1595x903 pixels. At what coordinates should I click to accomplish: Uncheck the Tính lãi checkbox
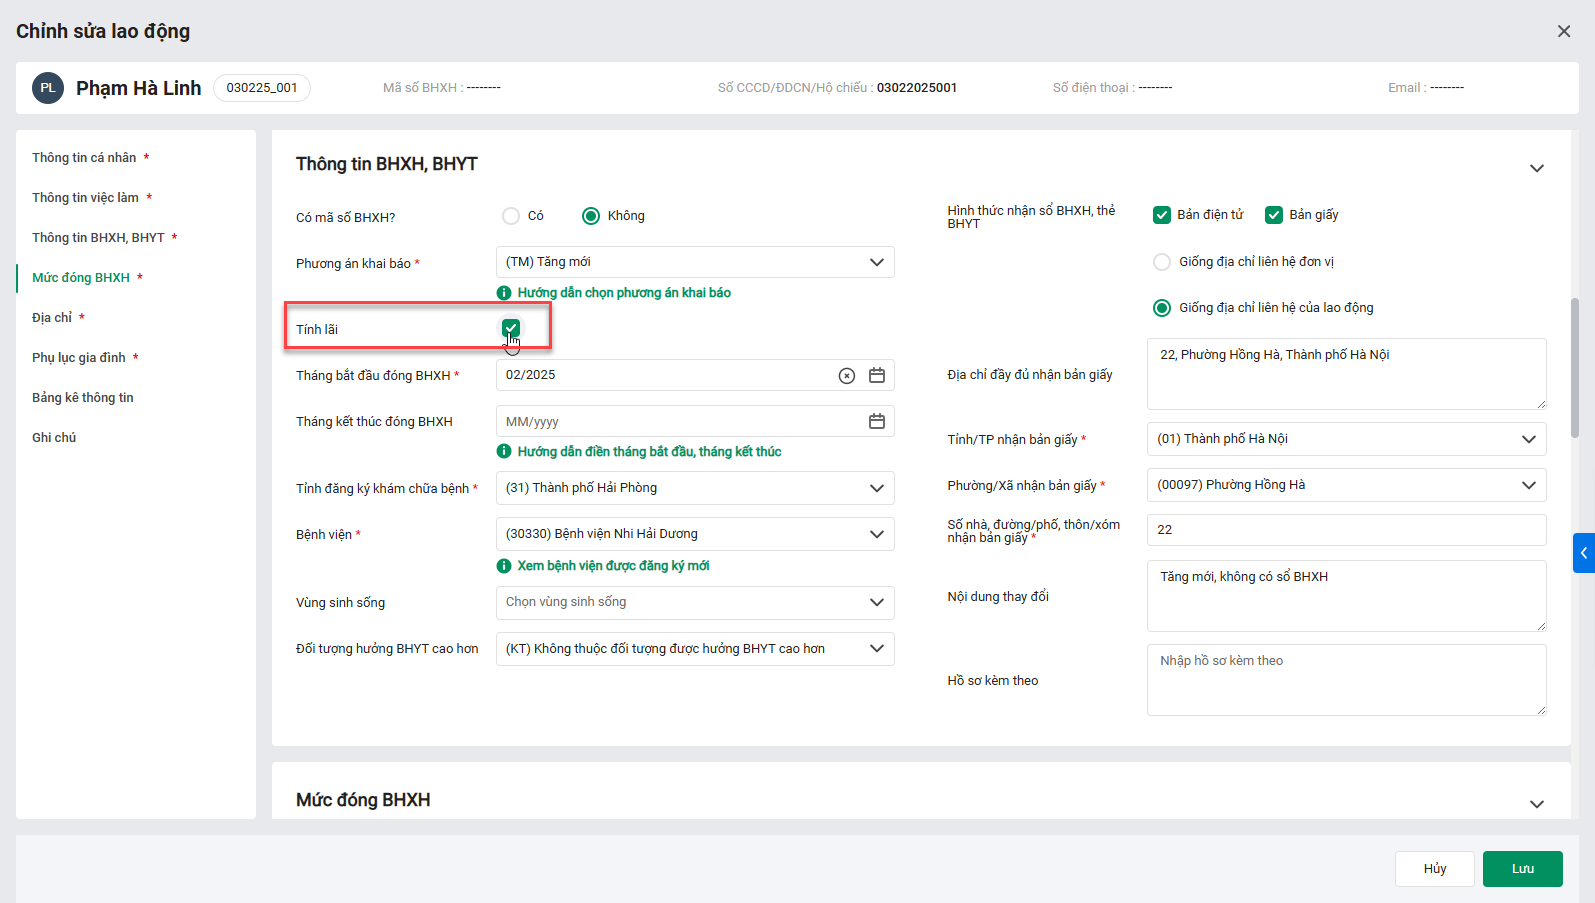tap(511, 328)
